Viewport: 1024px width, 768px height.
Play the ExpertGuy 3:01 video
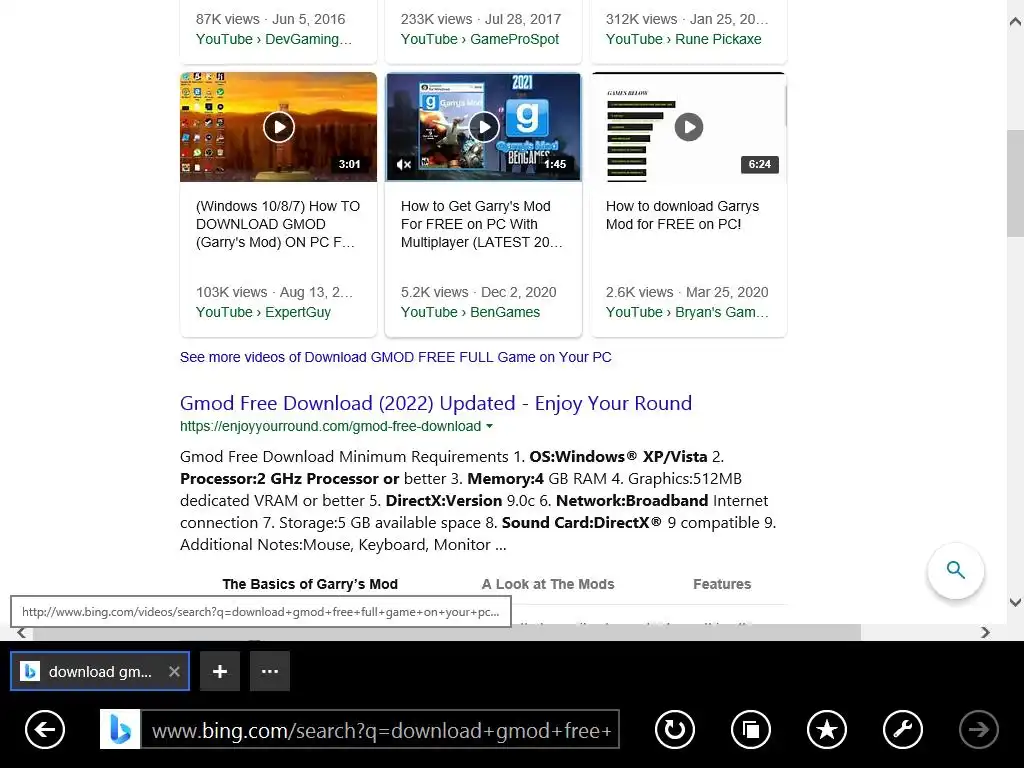(279, 127)
